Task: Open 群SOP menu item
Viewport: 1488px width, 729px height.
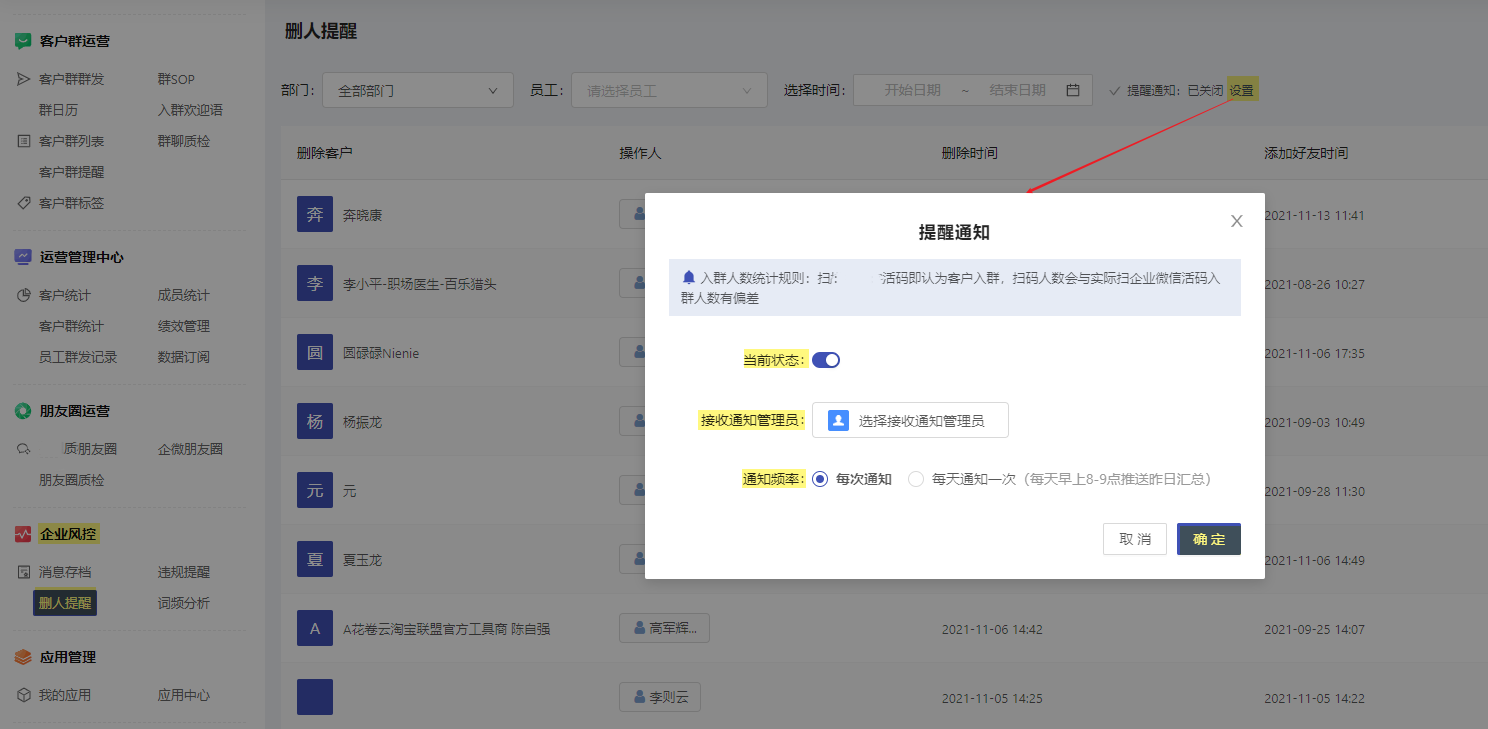Action: pyautogui.click(x=176, y=79)
